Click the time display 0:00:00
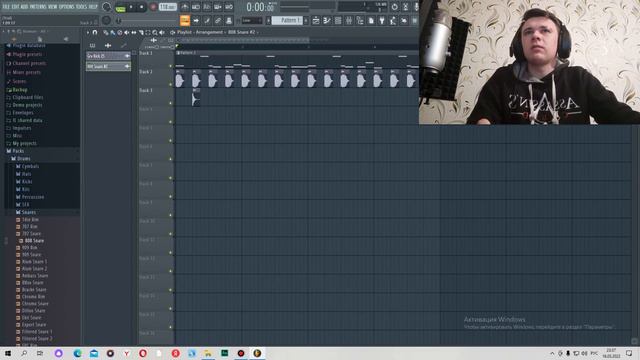640x360 pixels. [x=260, y=7]
